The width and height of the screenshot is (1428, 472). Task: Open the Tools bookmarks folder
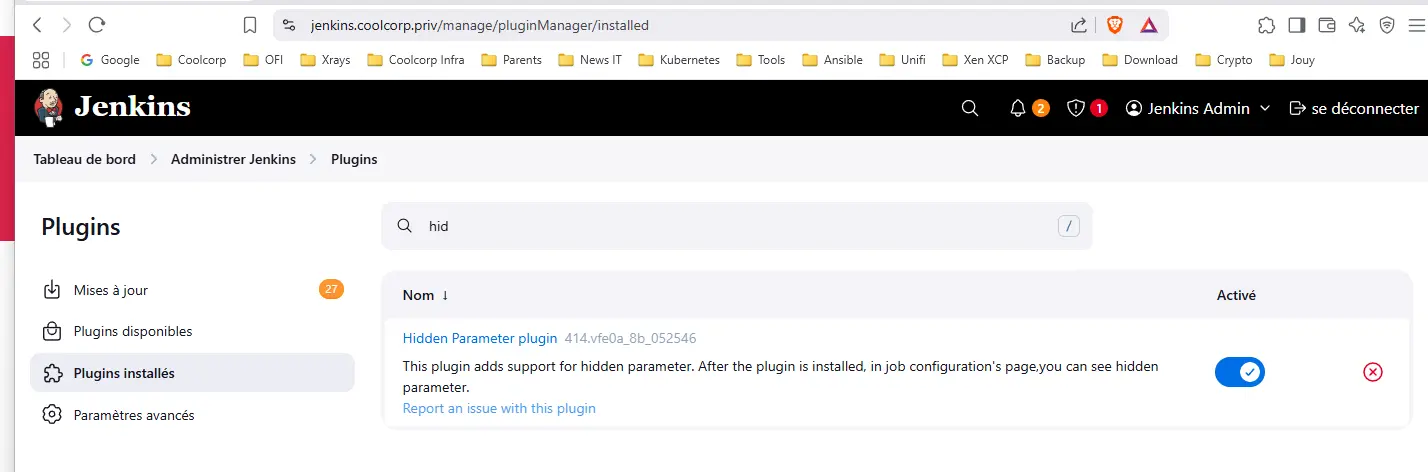tap(761, 60)
